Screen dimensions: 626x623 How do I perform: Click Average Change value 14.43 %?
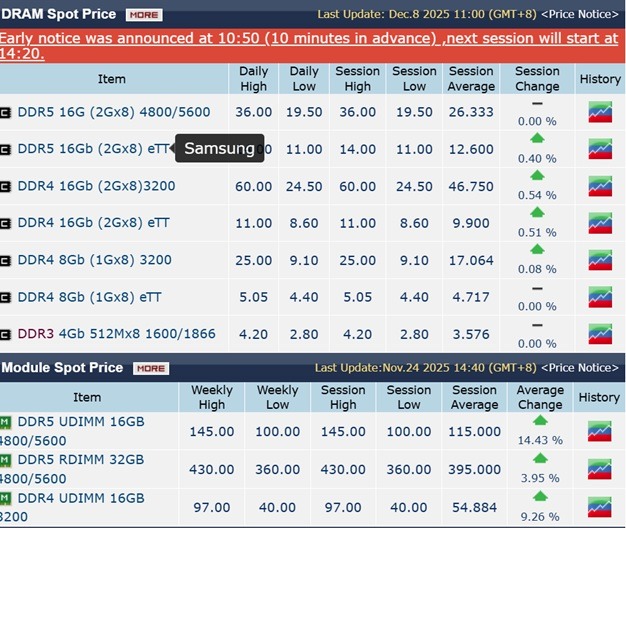540,440
